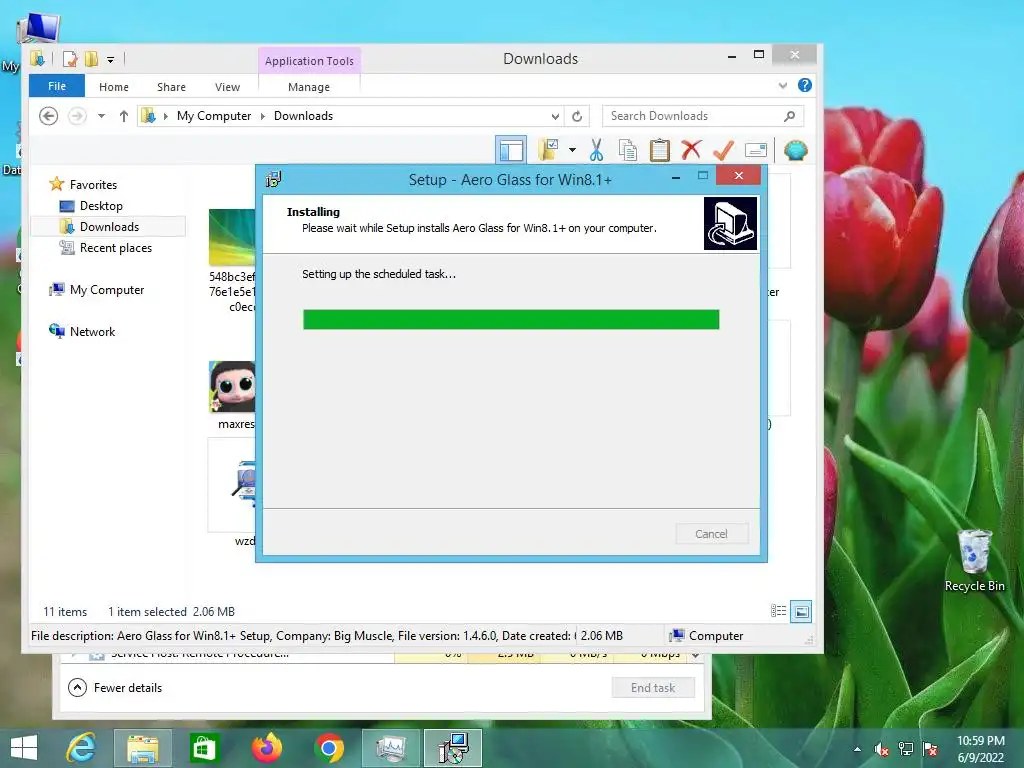Viewport: 1024px width, 768px height.
Task: Open the recent locations dropdown arrow
Action: point(101,116)
